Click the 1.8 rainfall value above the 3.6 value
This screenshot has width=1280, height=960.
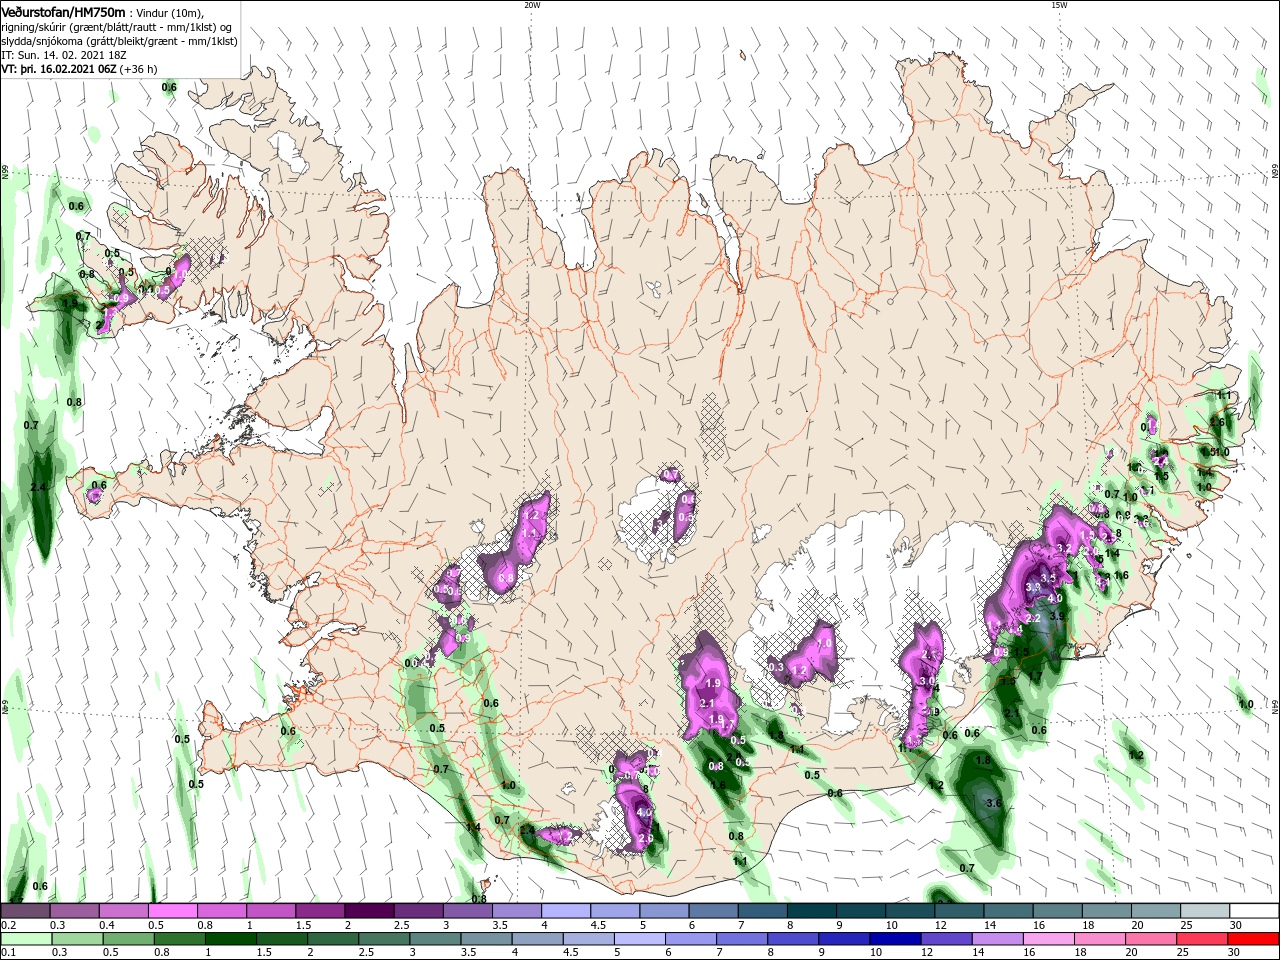(x=983, y=761)
